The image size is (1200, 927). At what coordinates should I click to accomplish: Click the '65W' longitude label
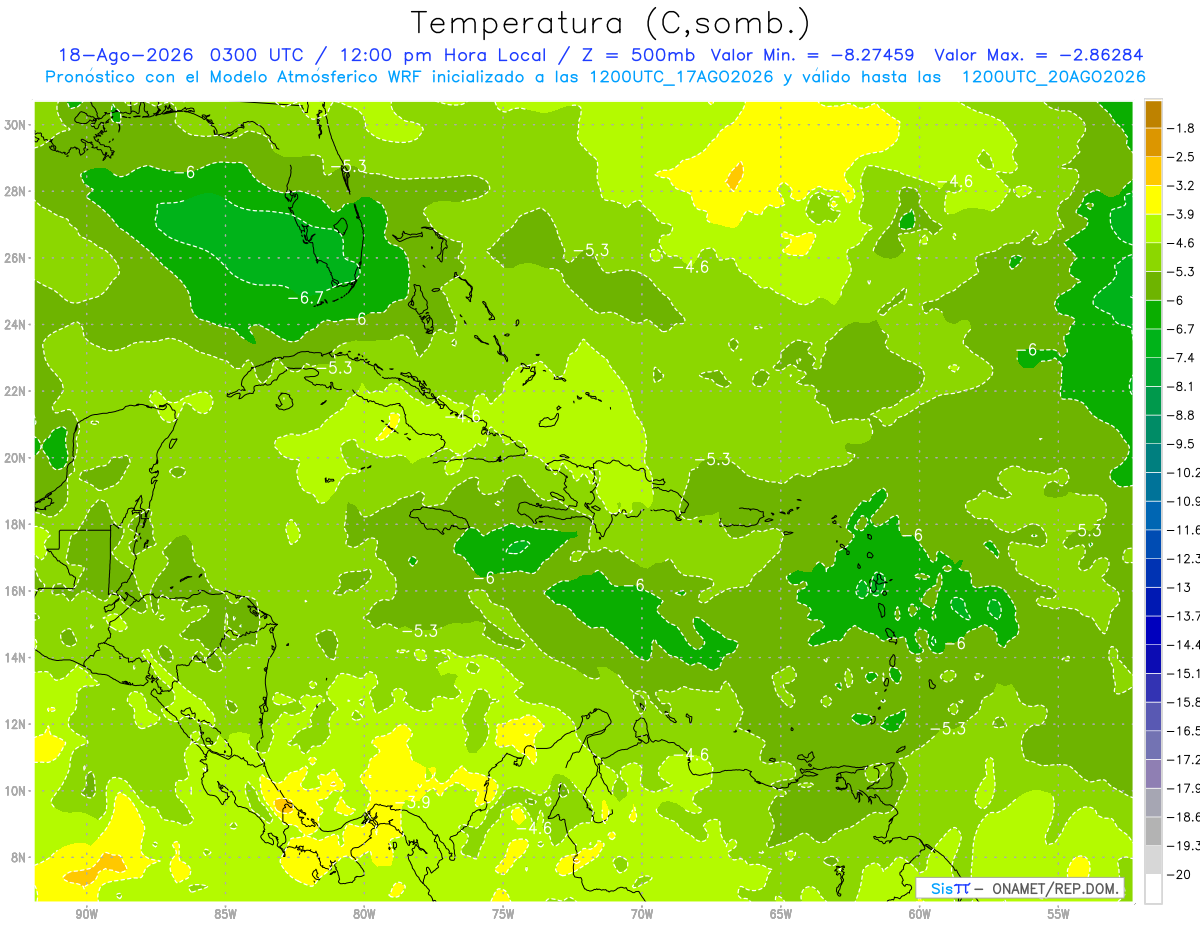click(781, 914)
